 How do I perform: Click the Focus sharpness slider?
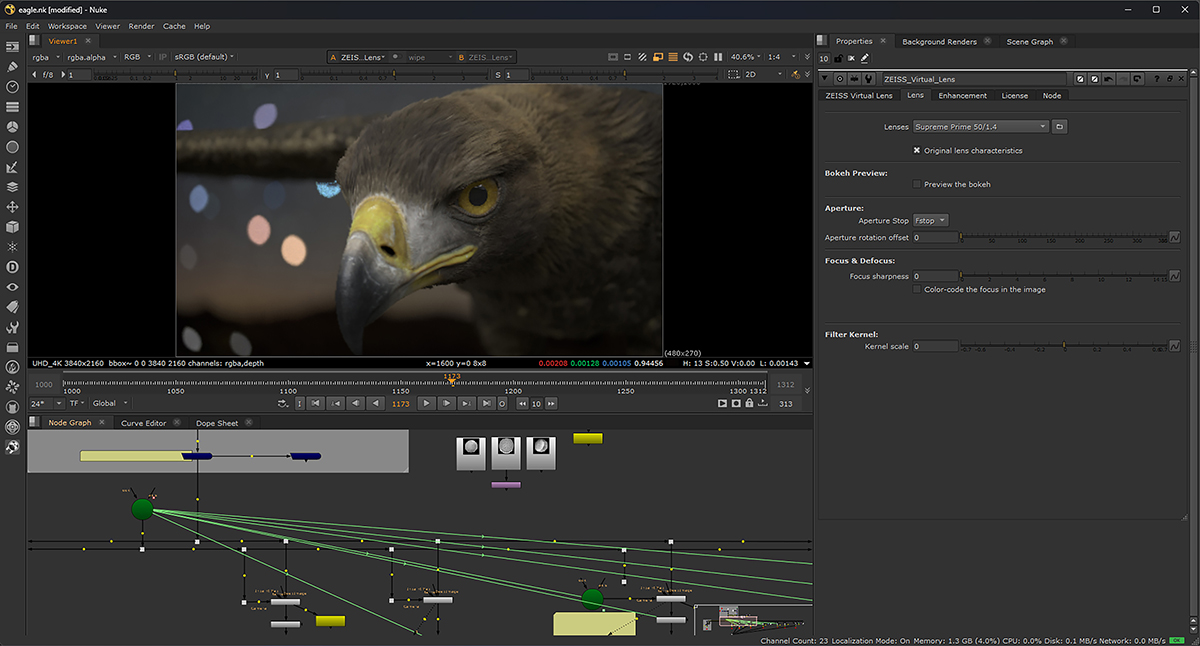pyautogui.click(x=1062, y=276)
